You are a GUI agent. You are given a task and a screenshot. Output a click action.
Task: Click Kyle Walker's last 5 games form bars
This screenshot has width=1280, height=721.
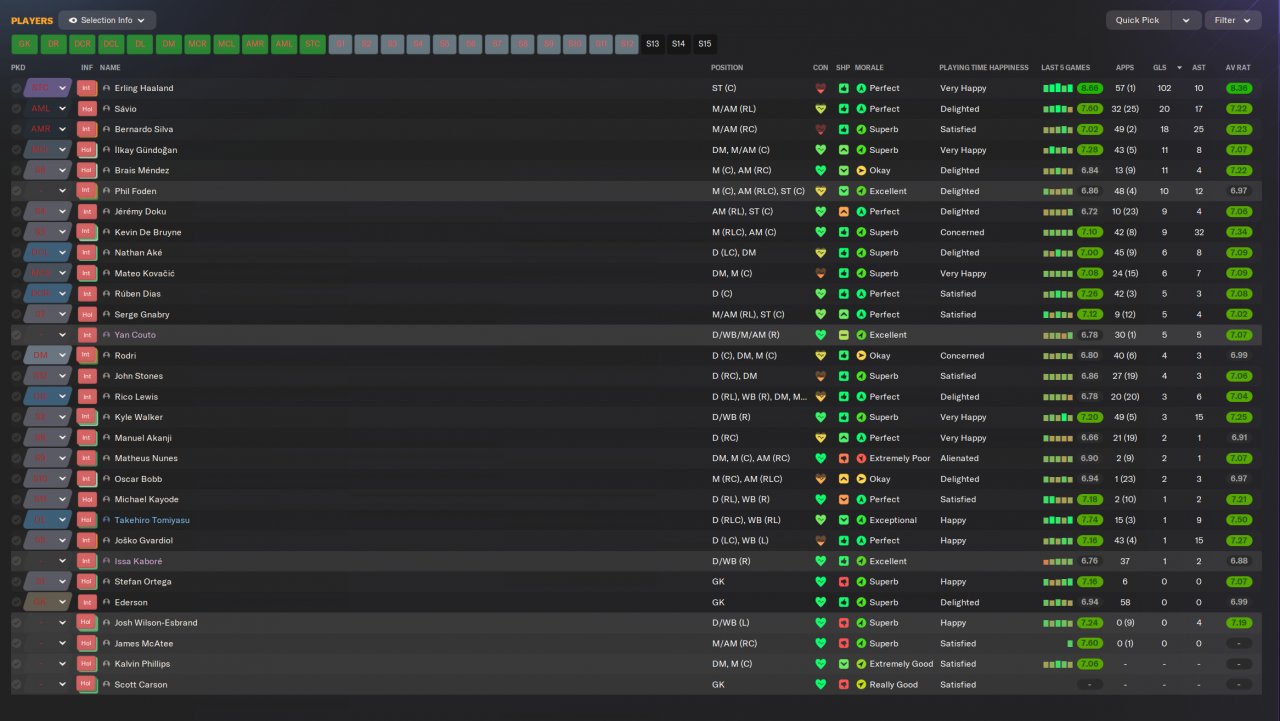click(x=1057, y=417)
